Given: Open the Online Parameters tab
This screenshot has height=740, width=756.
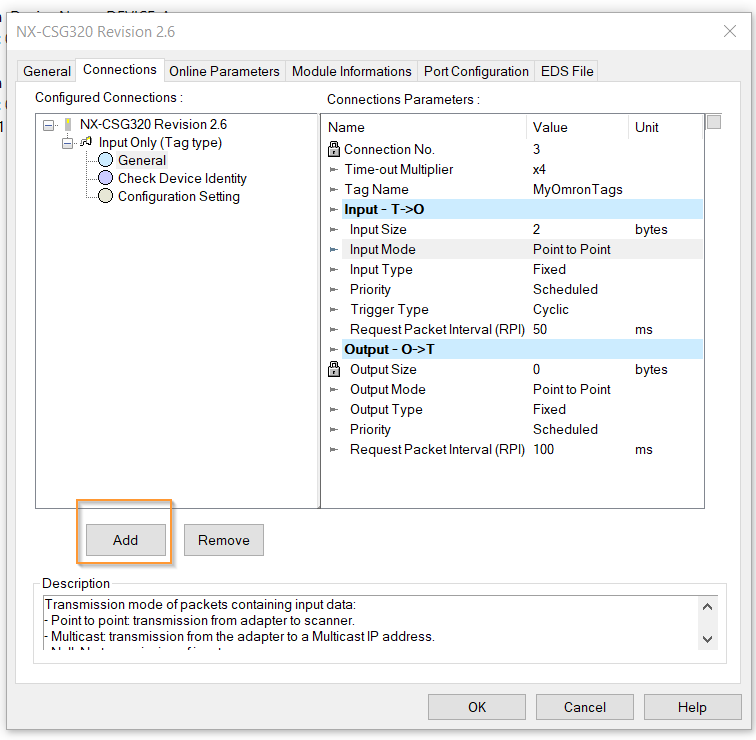Looking at the screenshot, I should [224, 71].
